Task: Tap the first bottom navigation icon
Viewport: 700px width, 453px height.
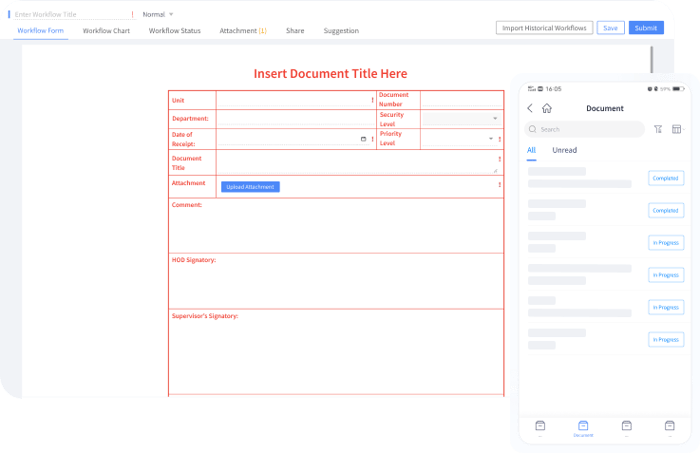Action: click(540, 426)
